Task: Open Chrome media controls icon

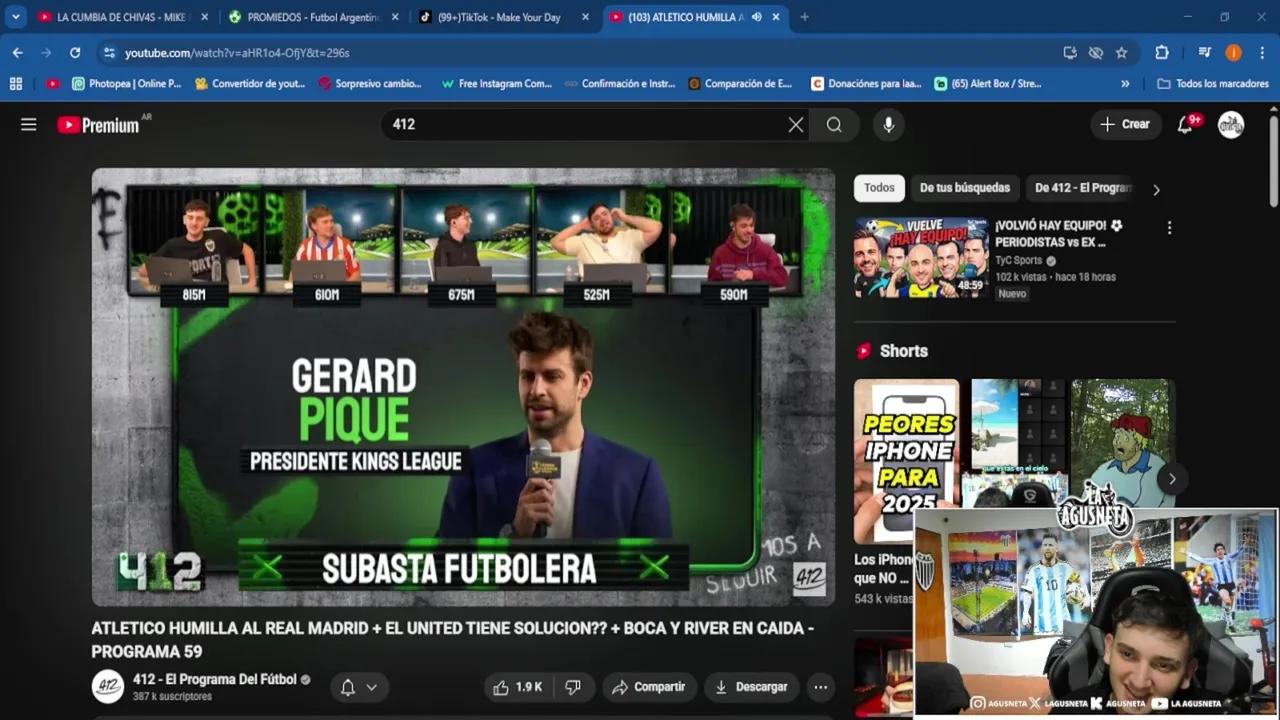Action: click(x=1205, y=52)
